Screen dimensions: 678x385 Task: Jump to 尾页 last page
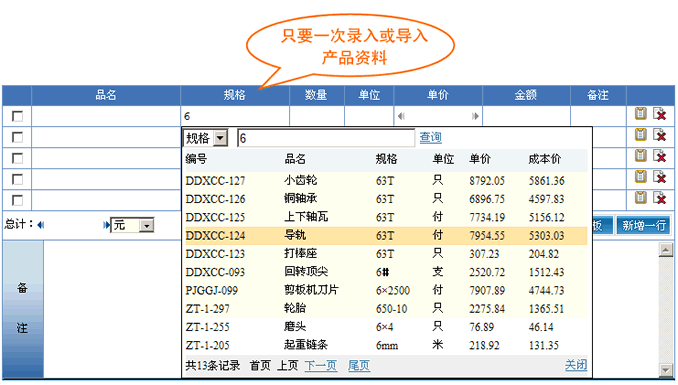click(x=359, y=366)
